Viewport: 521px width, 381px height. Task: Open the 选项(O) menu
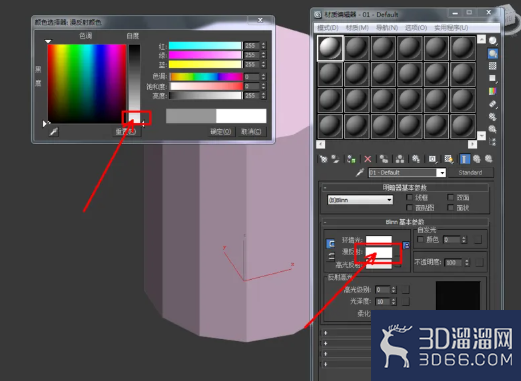416,28
